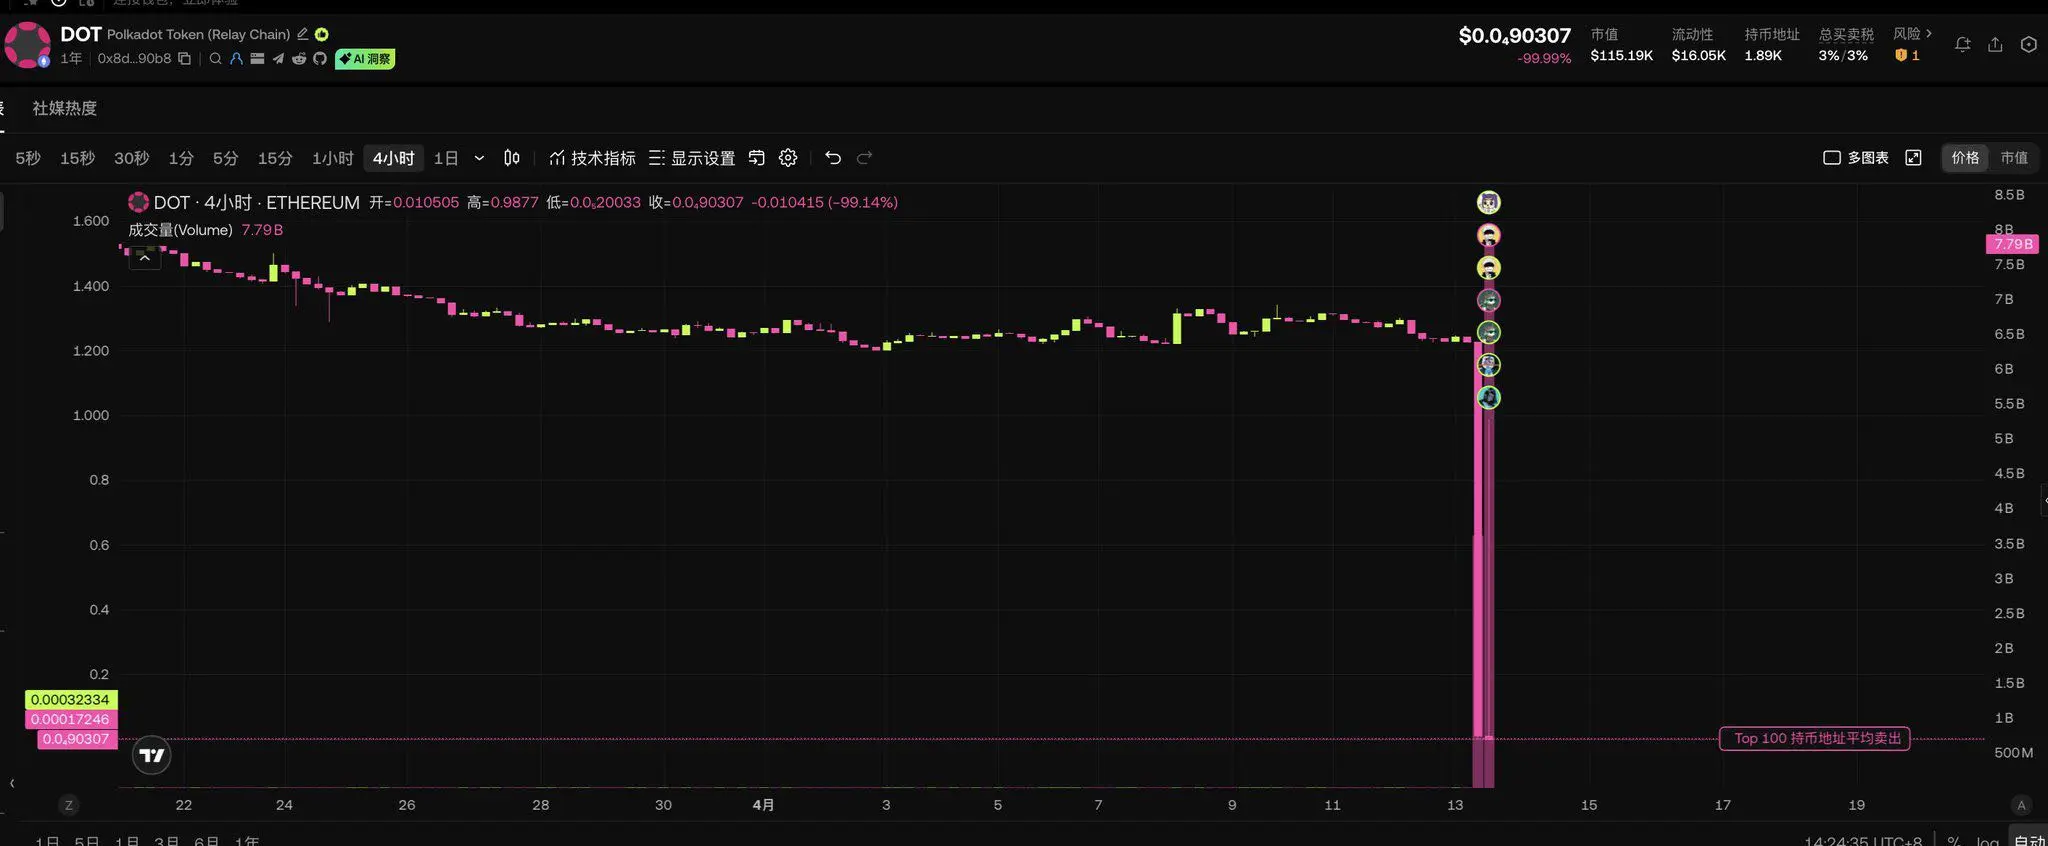Open chart settings gear icon

[788, 158]
